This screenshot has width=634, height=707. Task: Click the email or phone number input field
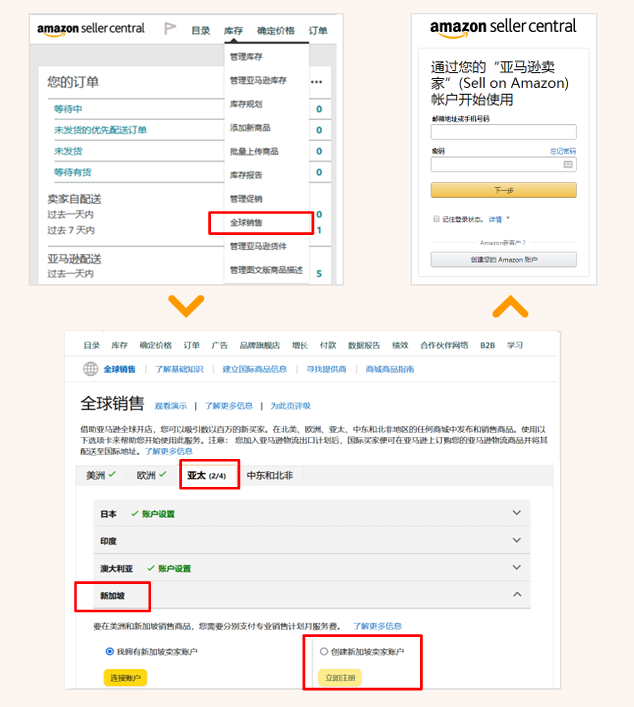503,132
